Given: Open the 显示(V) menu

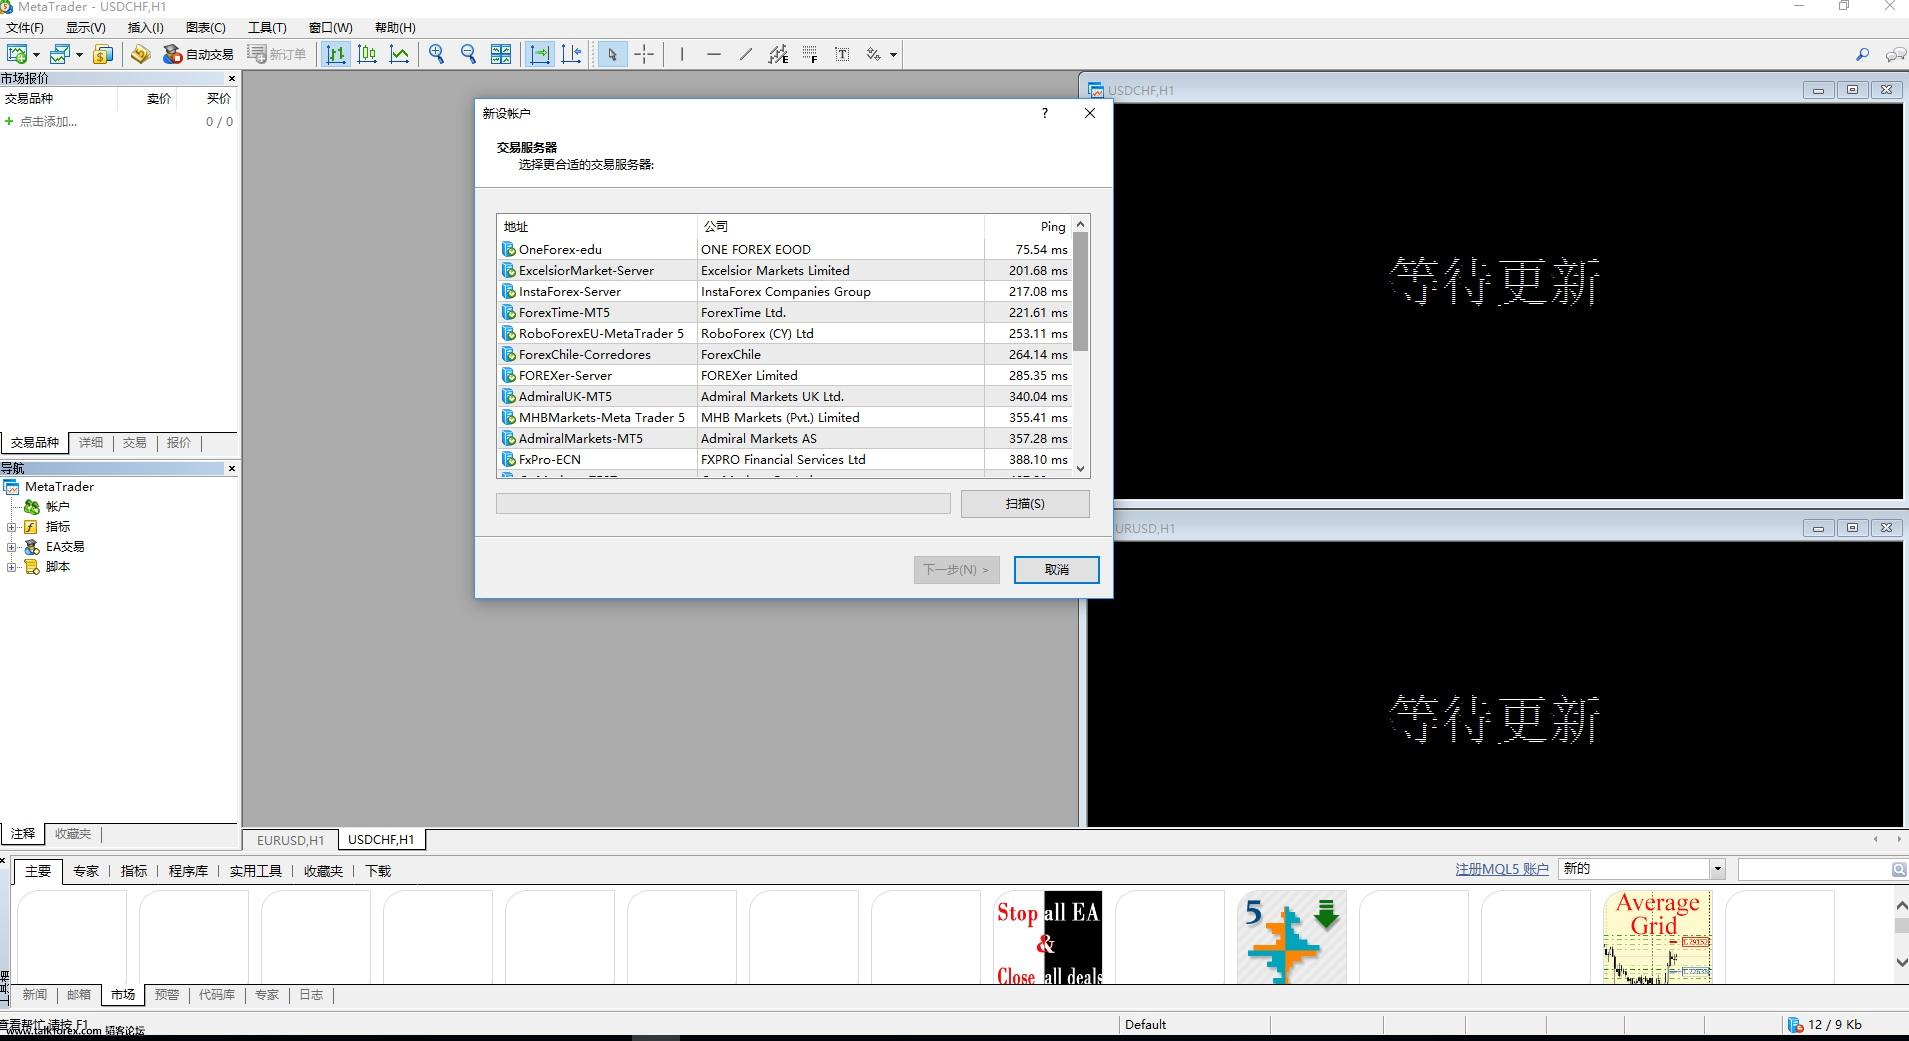Looking at the screenshot, I should [86, 27].
